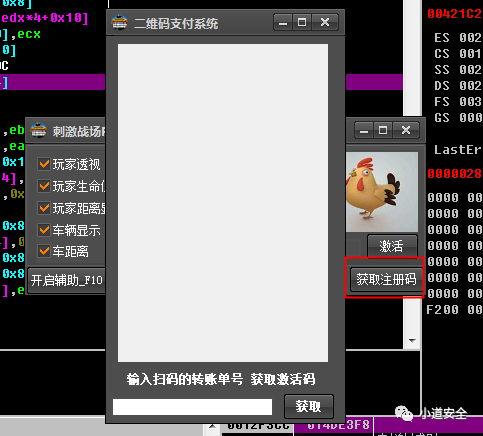Click the 刺激战场 window title icon
The image size is (483, 436).
tap(38, 131)
